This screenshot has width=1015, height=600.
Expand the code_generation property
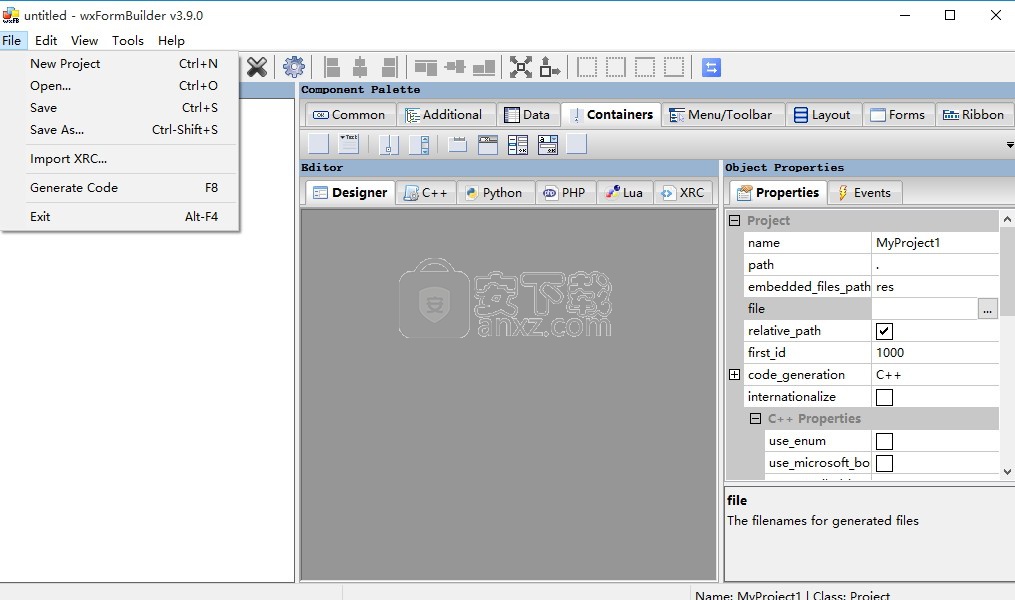(734, 374)
